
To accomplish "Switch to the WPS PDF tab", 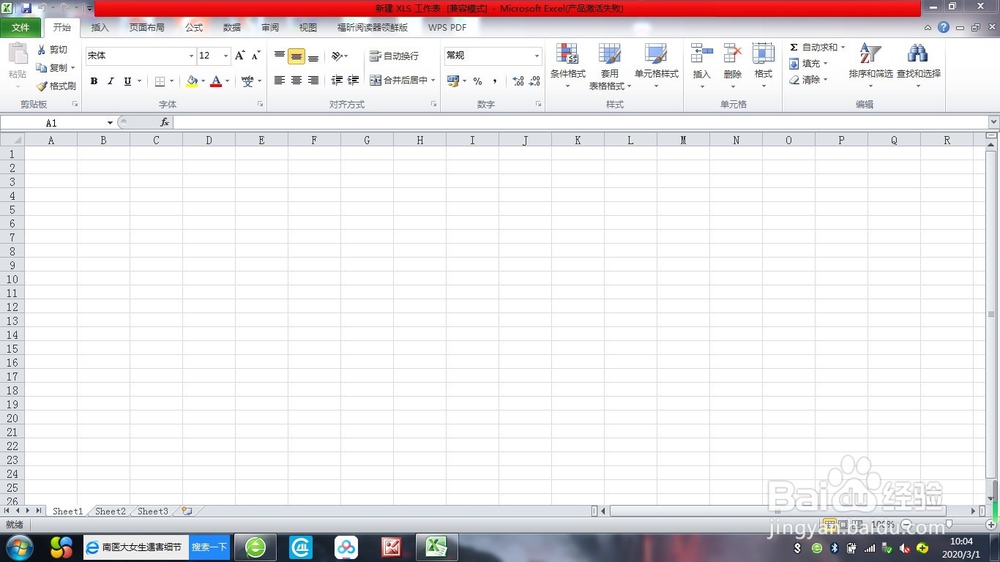I will pos(447,27).
